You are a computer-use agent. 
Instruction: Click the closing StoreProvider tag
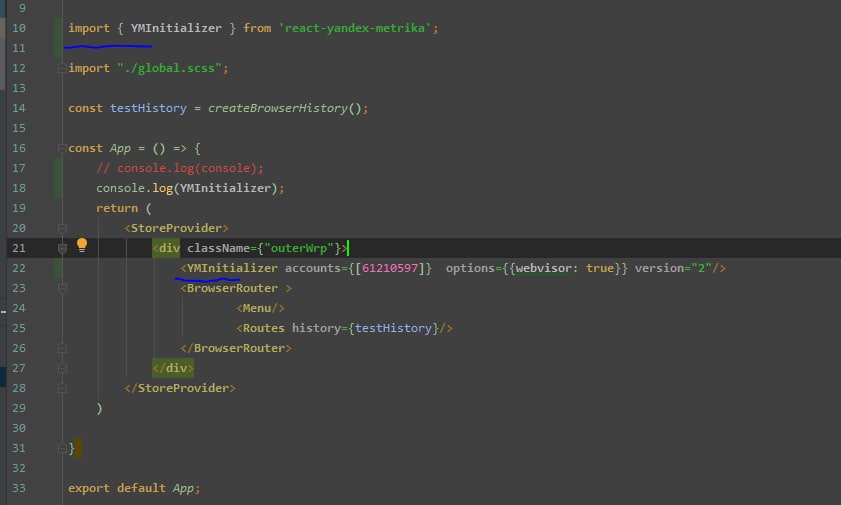pos(180,388)
